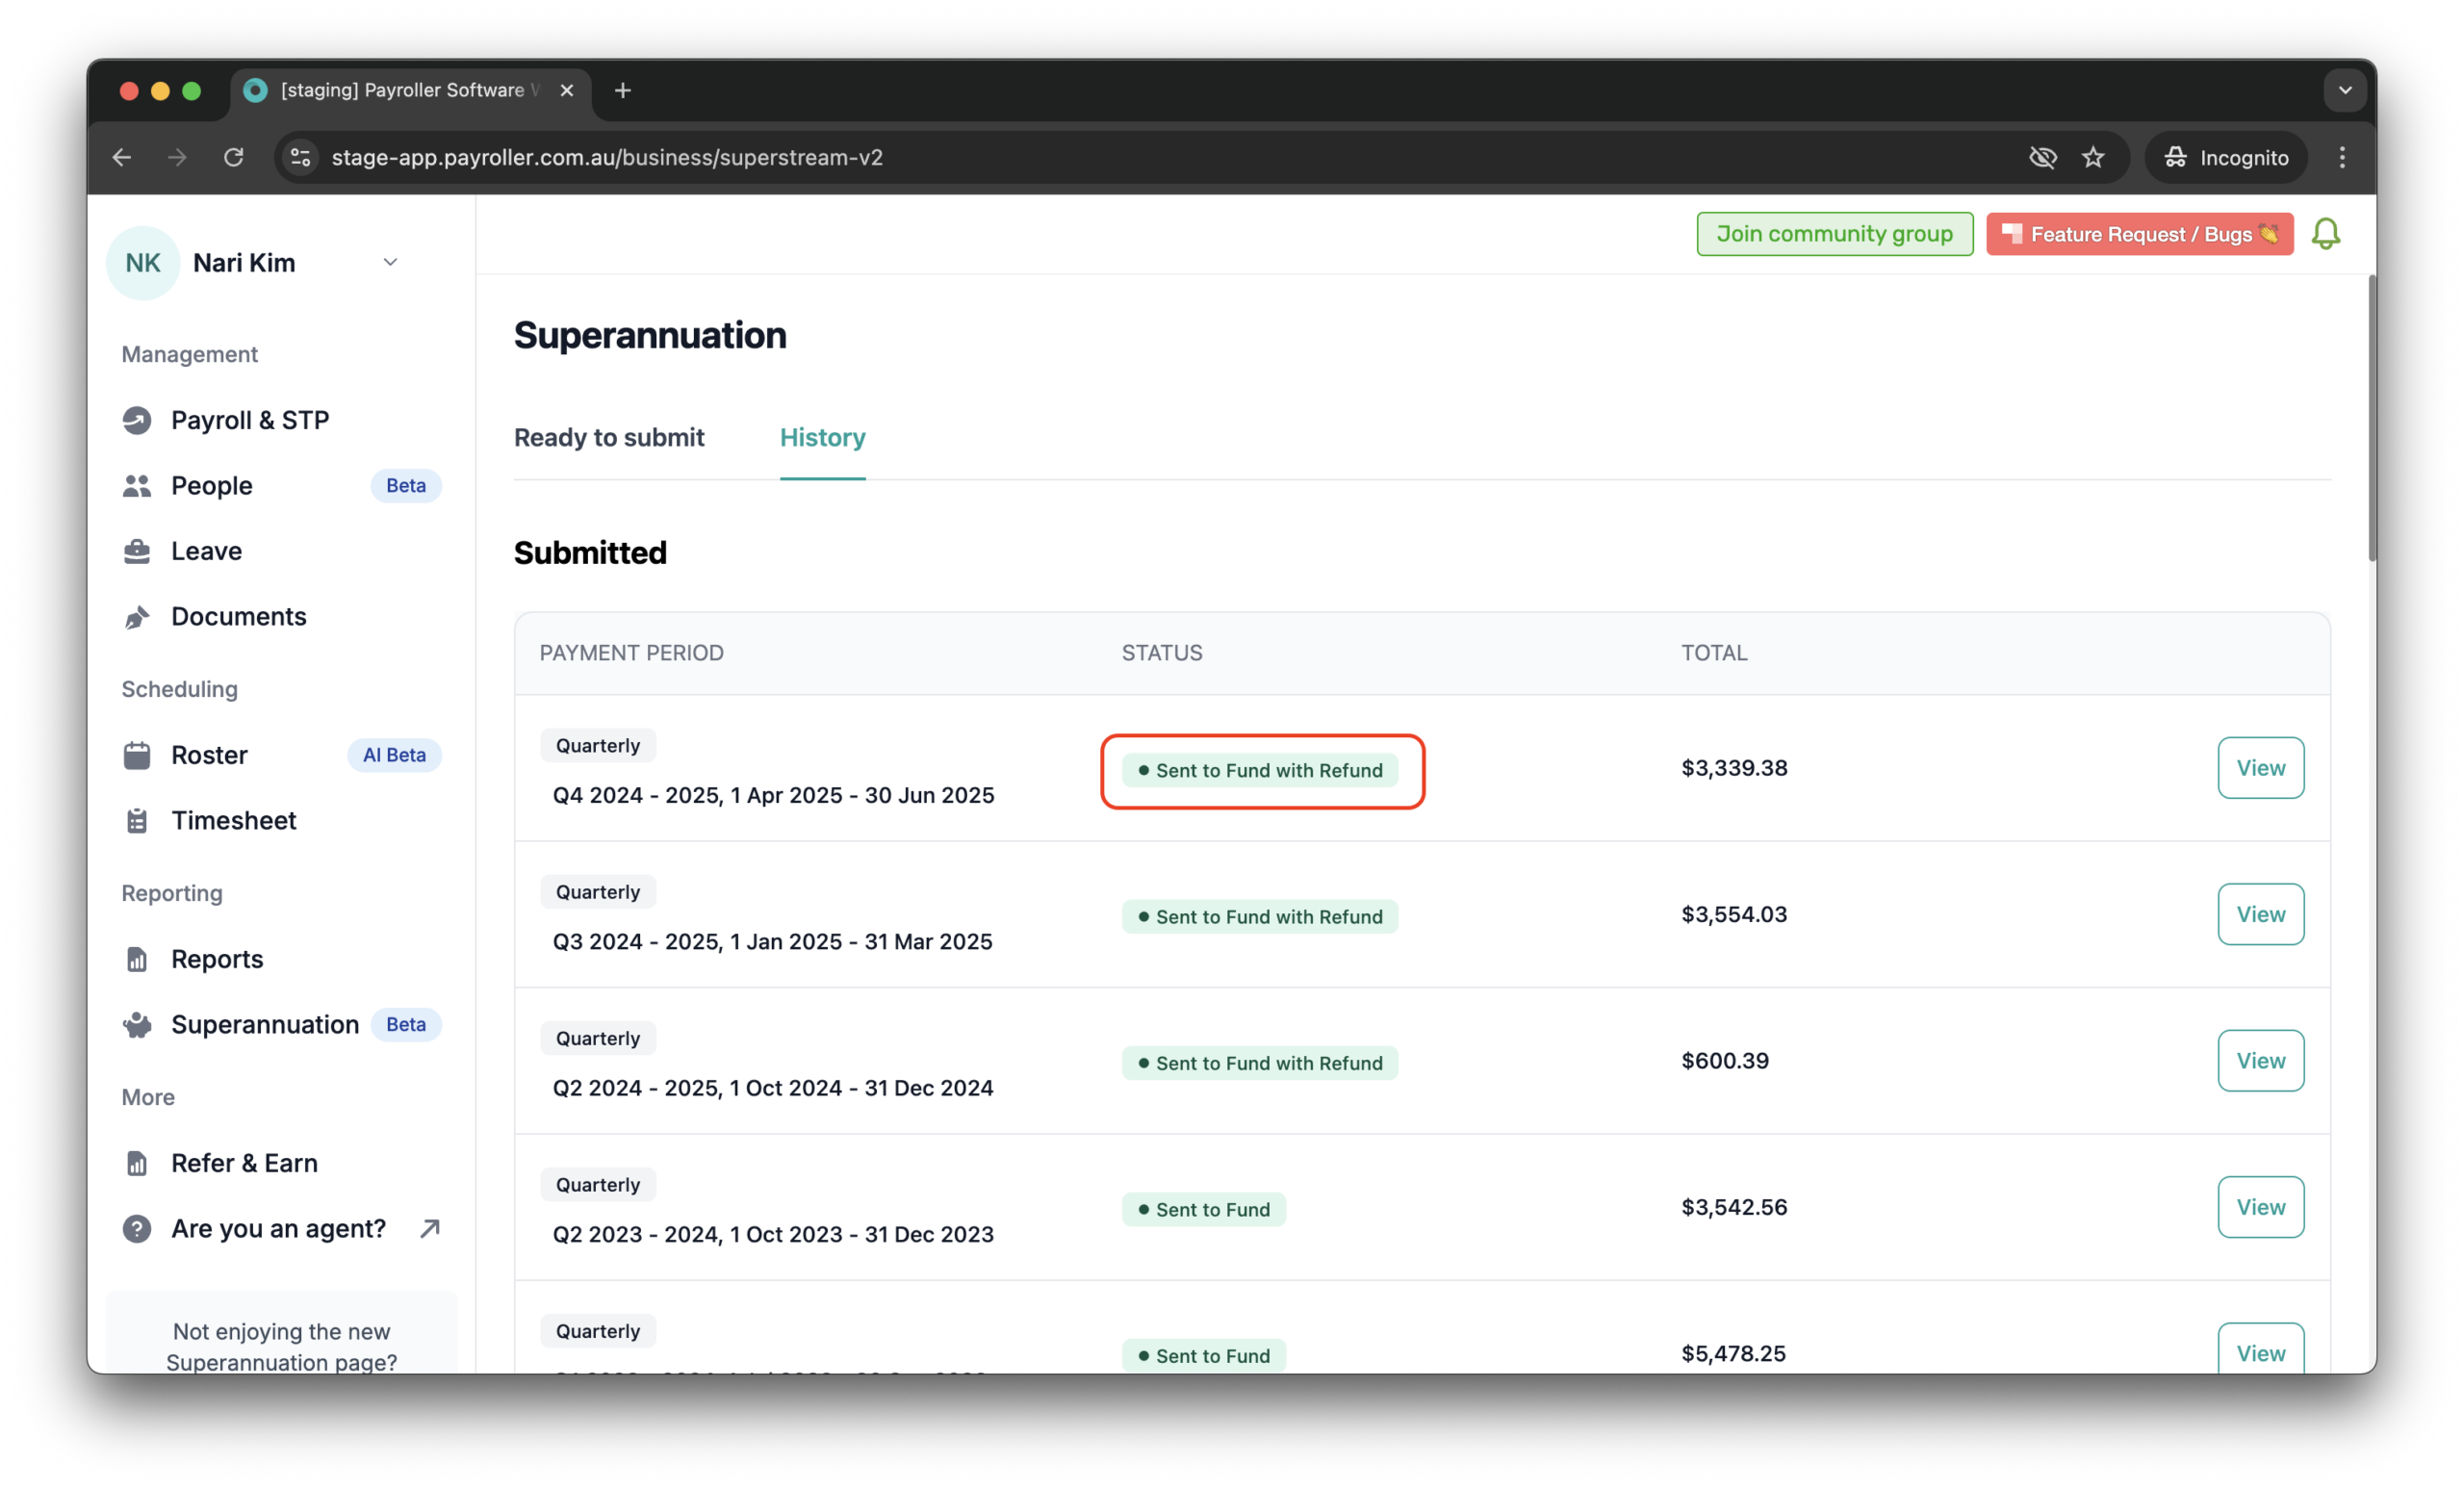Click the browser address bar
The image size is (2464, 1489).
(700, 157)
